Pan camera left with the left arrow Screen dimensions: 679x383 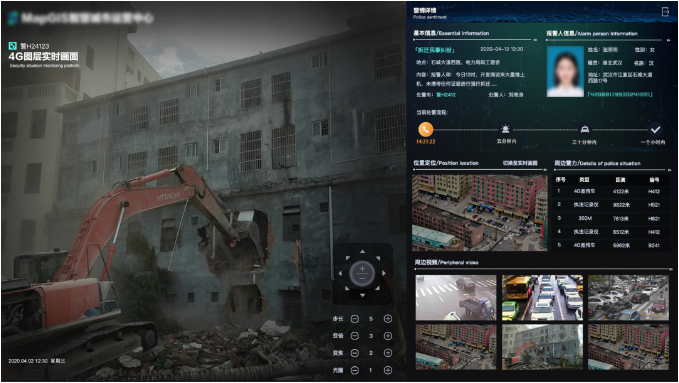[x=340, y=273]
